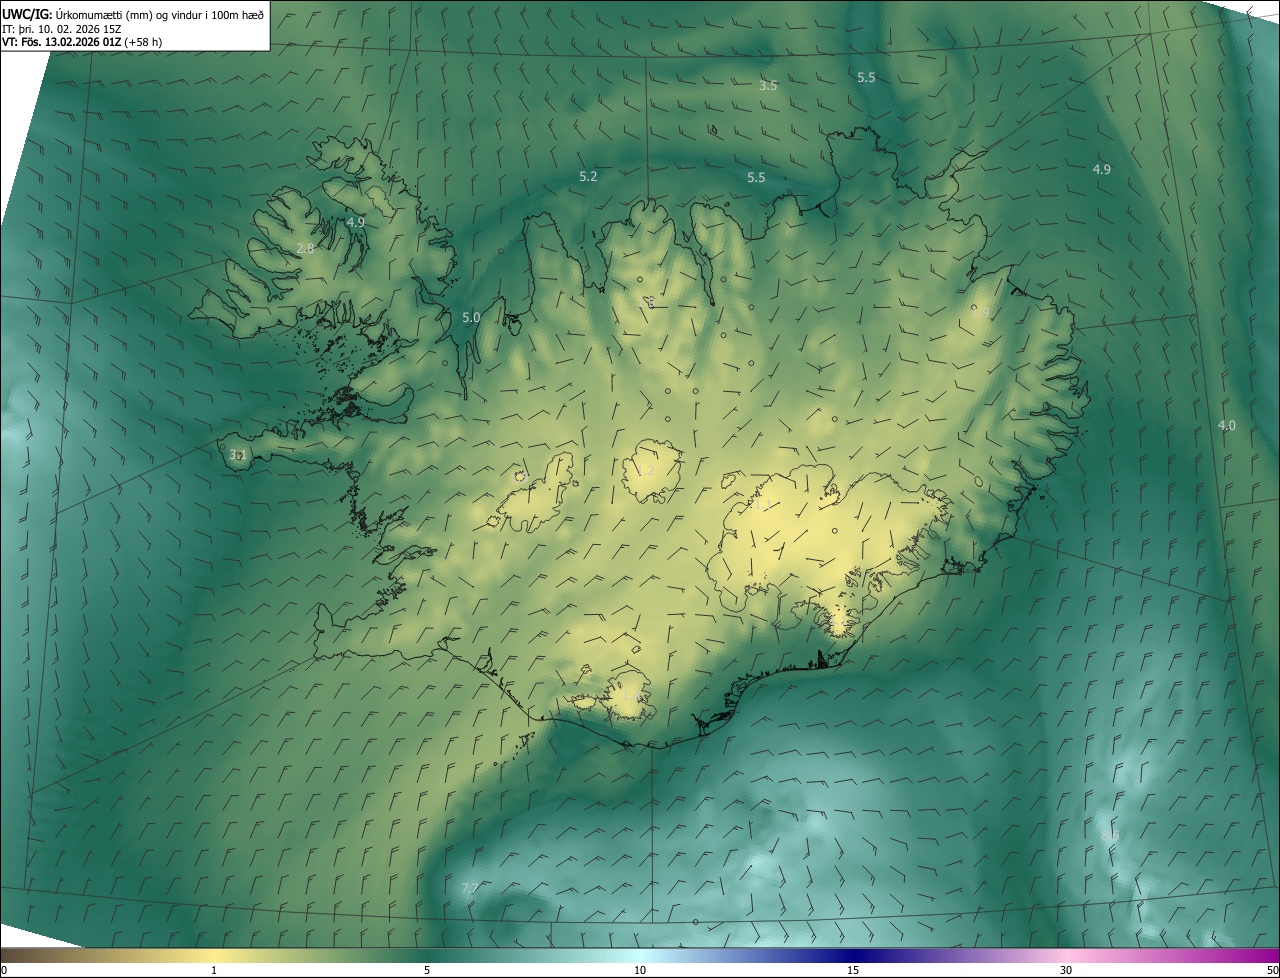Pick the yellow color near the 1 tick

coord(214,956)
